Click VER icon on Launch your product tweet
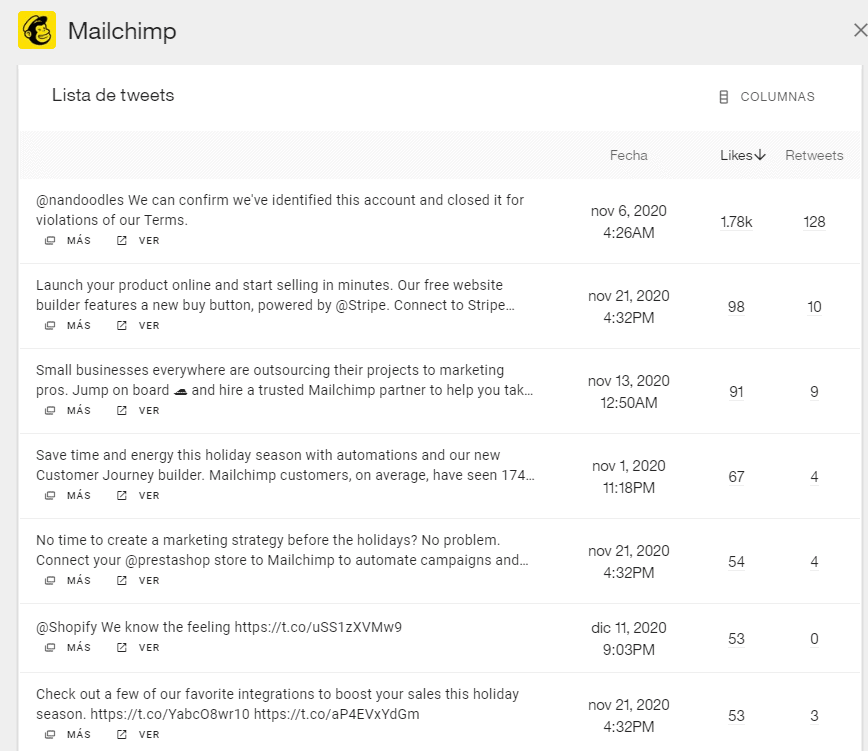This screenshot has width=868, height=751. pyautogui.click(x=122, y=326)
